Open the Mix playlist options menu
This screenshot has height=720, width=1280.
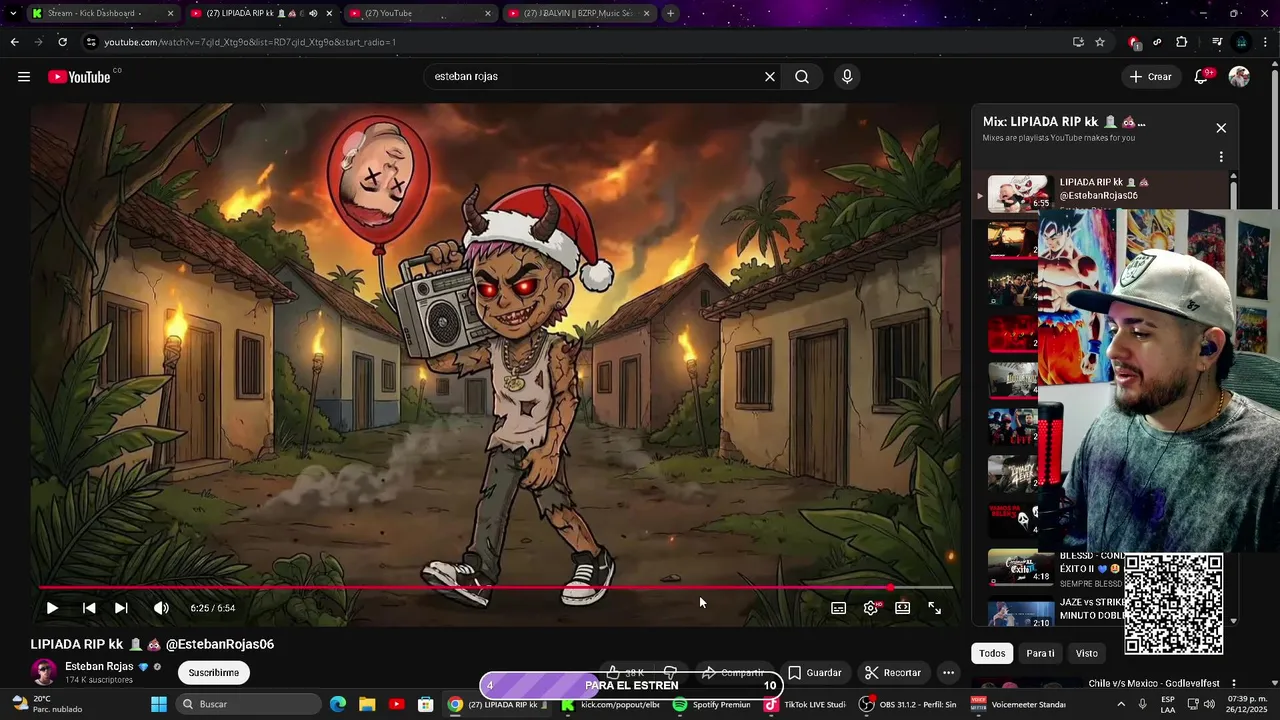point(1221,157)
